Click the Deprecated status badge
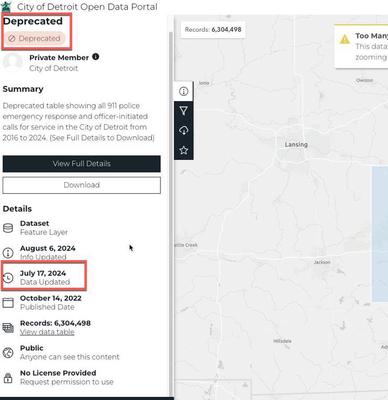 [x=35, y=38]
